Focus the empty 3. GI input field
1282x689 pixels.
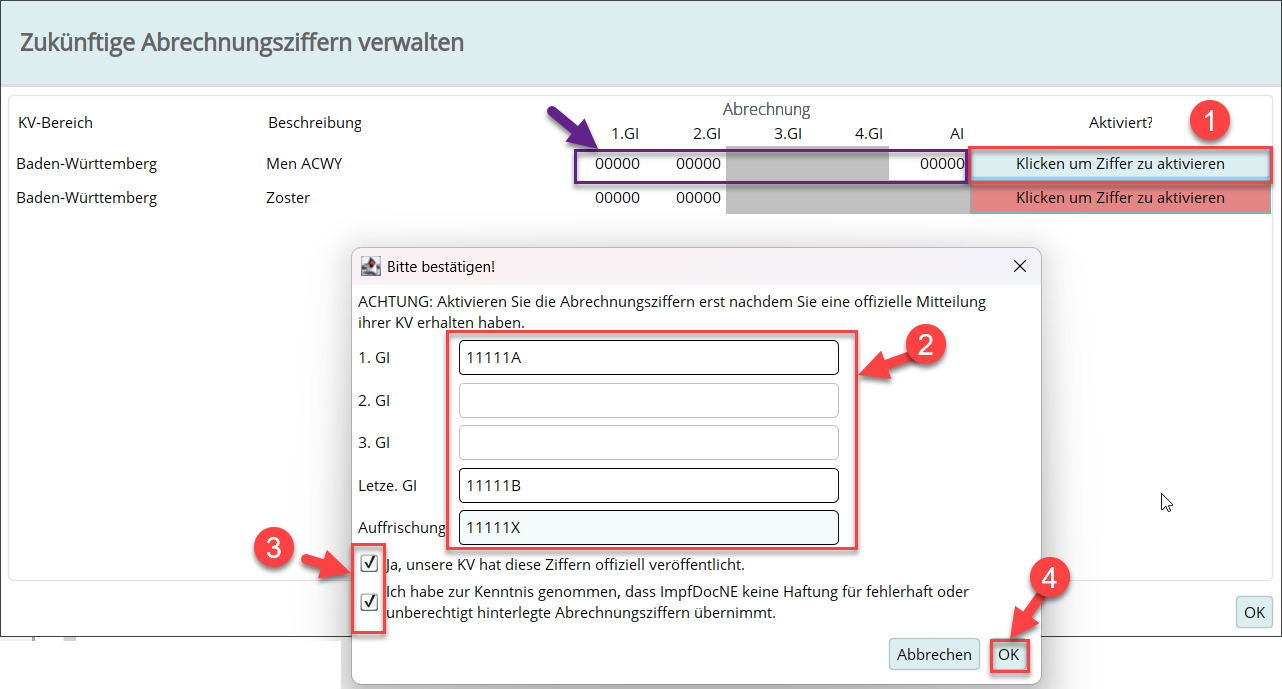pos(648,442)
